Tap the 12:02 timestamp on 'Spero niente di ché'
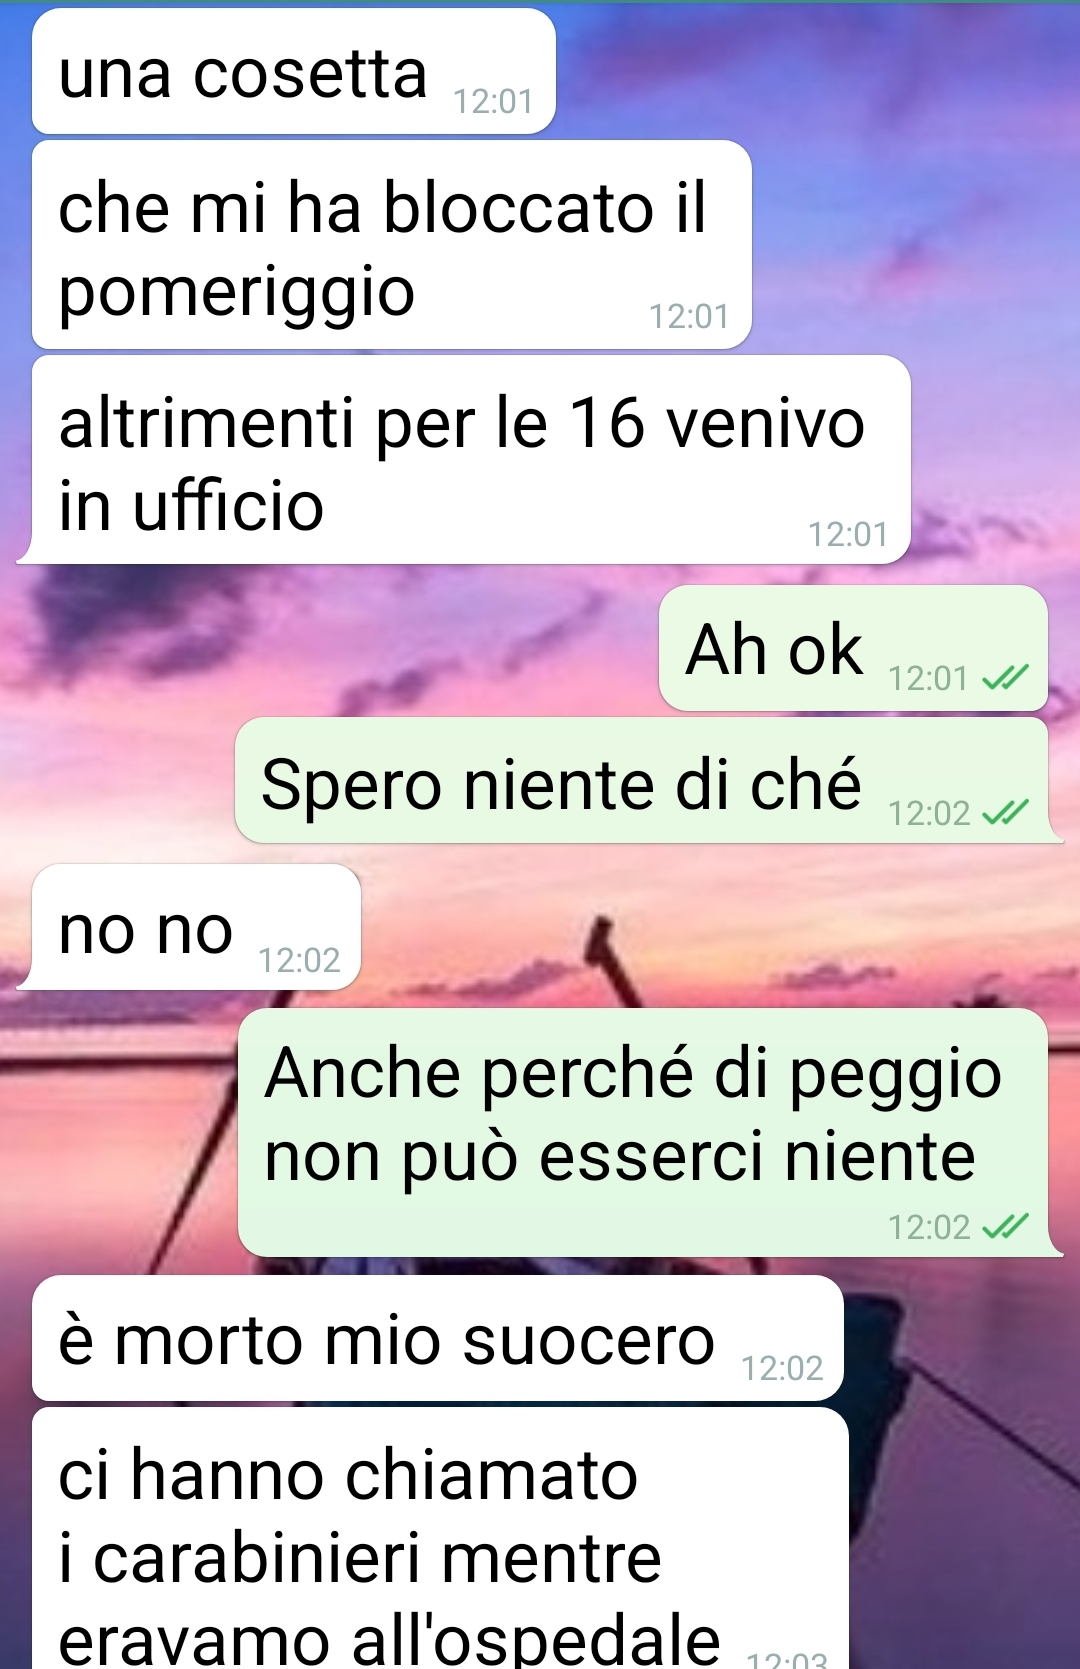This screenshot has width=1080, height=1669. click(929, 813)
